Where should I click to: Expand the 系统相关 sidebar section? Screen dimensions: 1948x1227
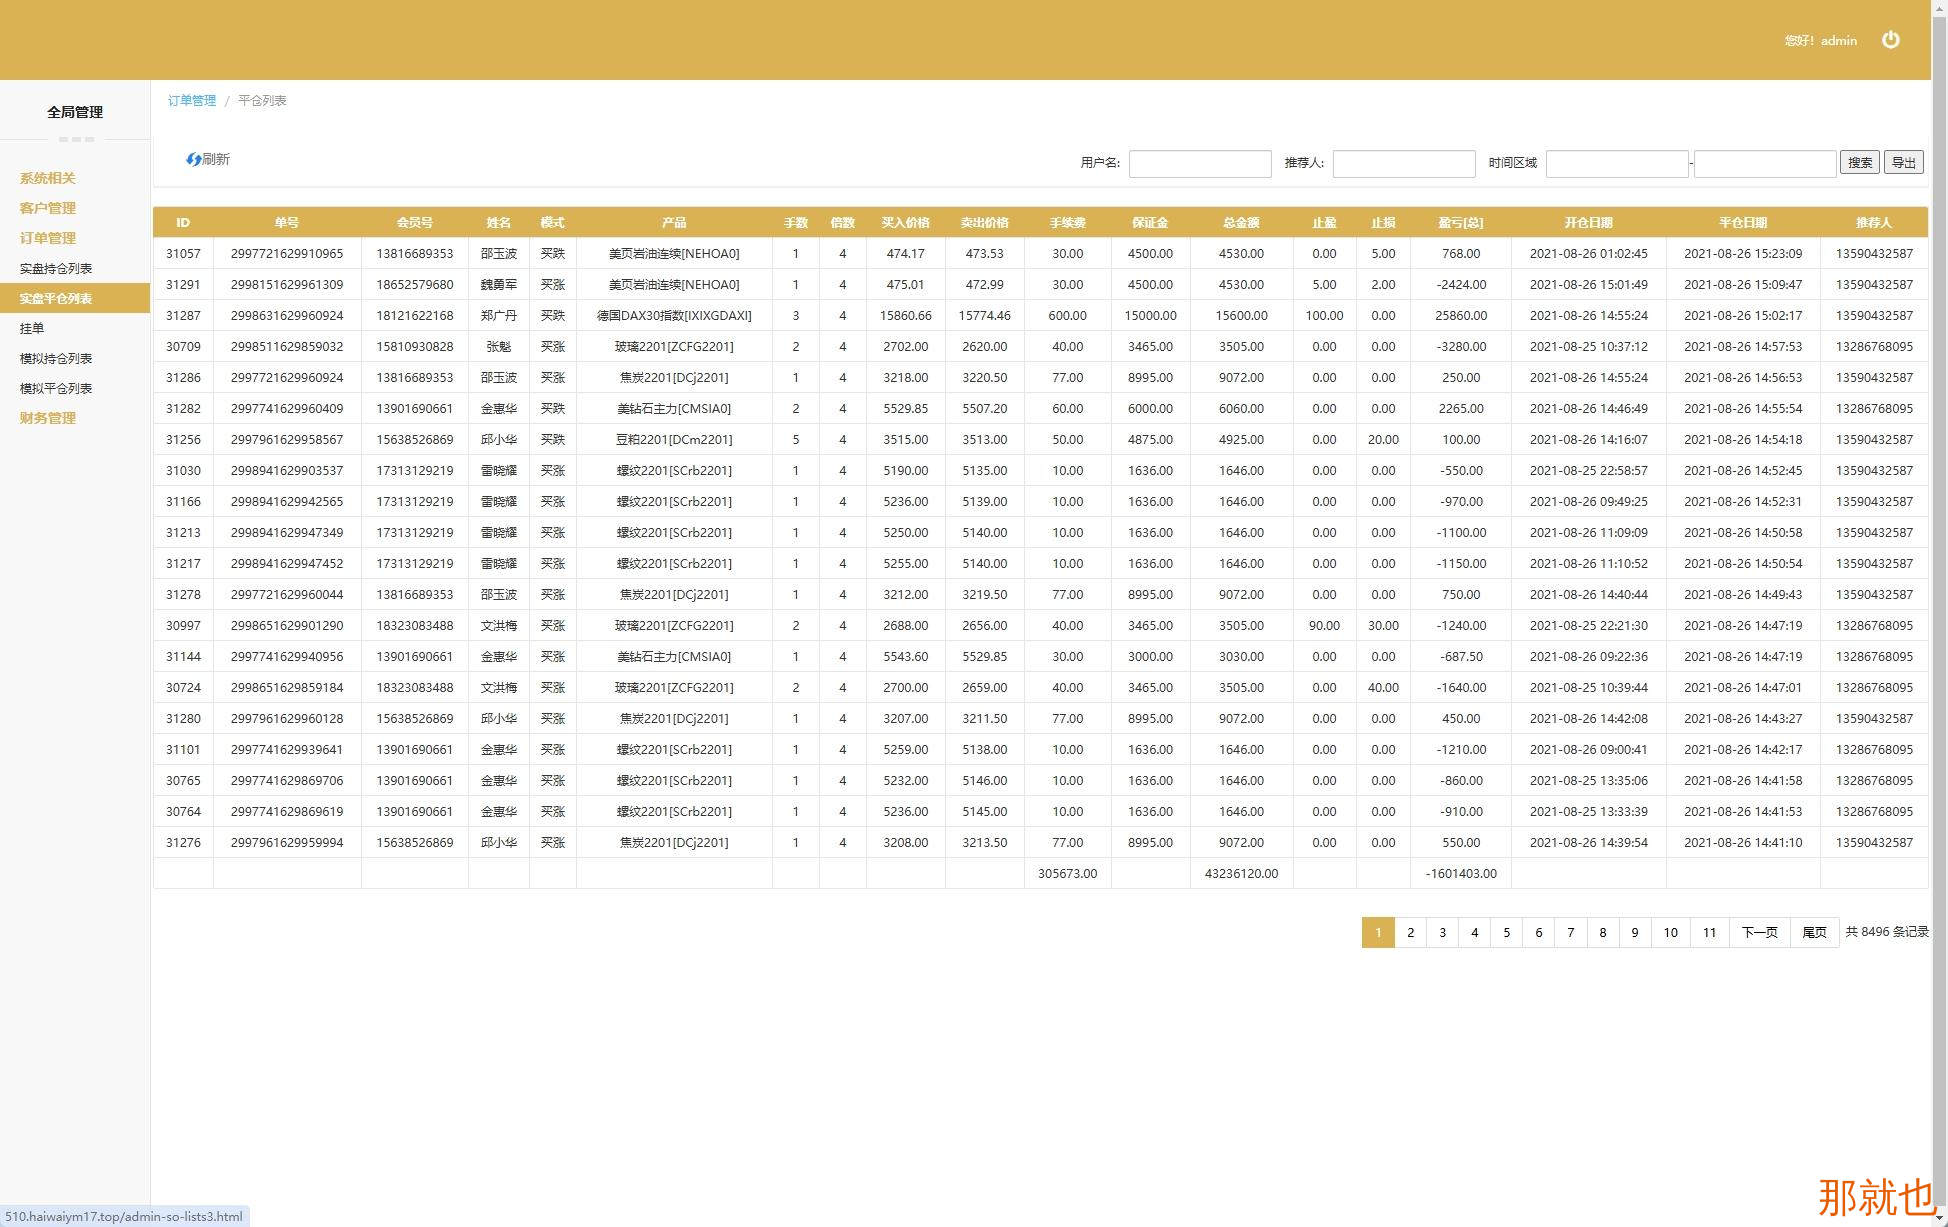coord(47,178)
